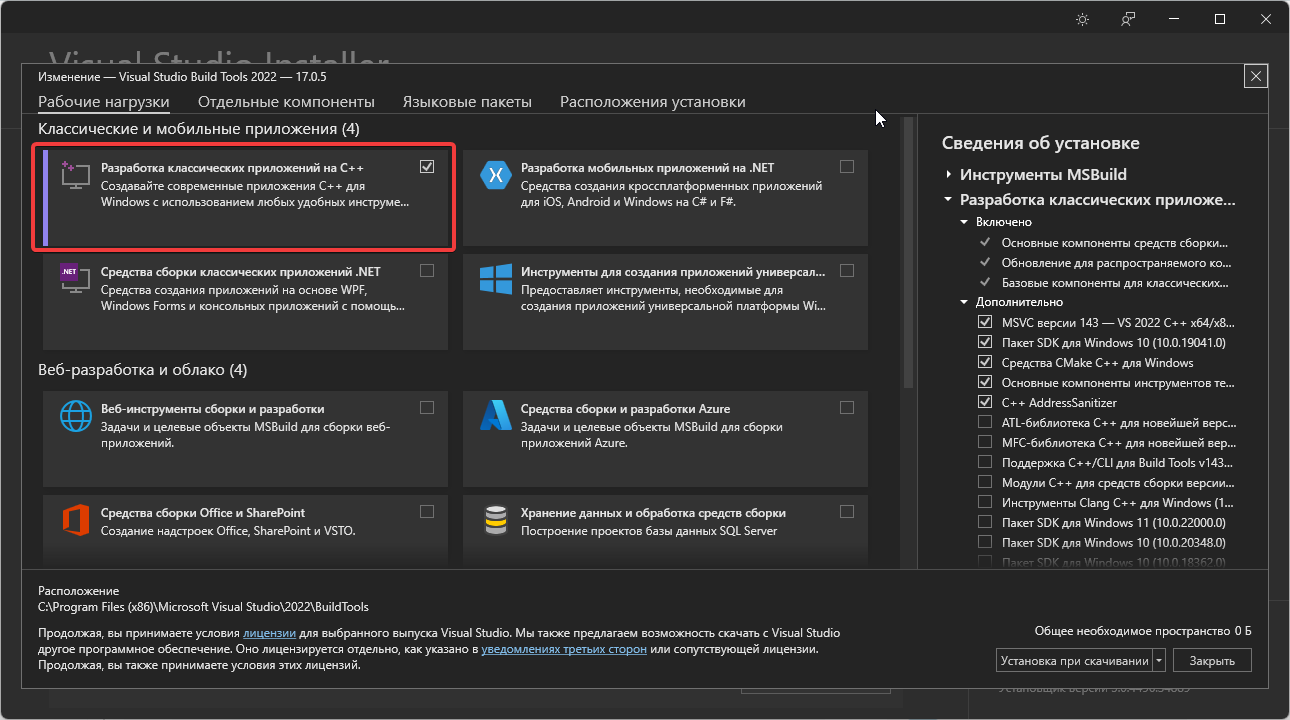Uncheck Средства CMake C++ для Windows
This screenshot has height=720, width=1290.
984,363
